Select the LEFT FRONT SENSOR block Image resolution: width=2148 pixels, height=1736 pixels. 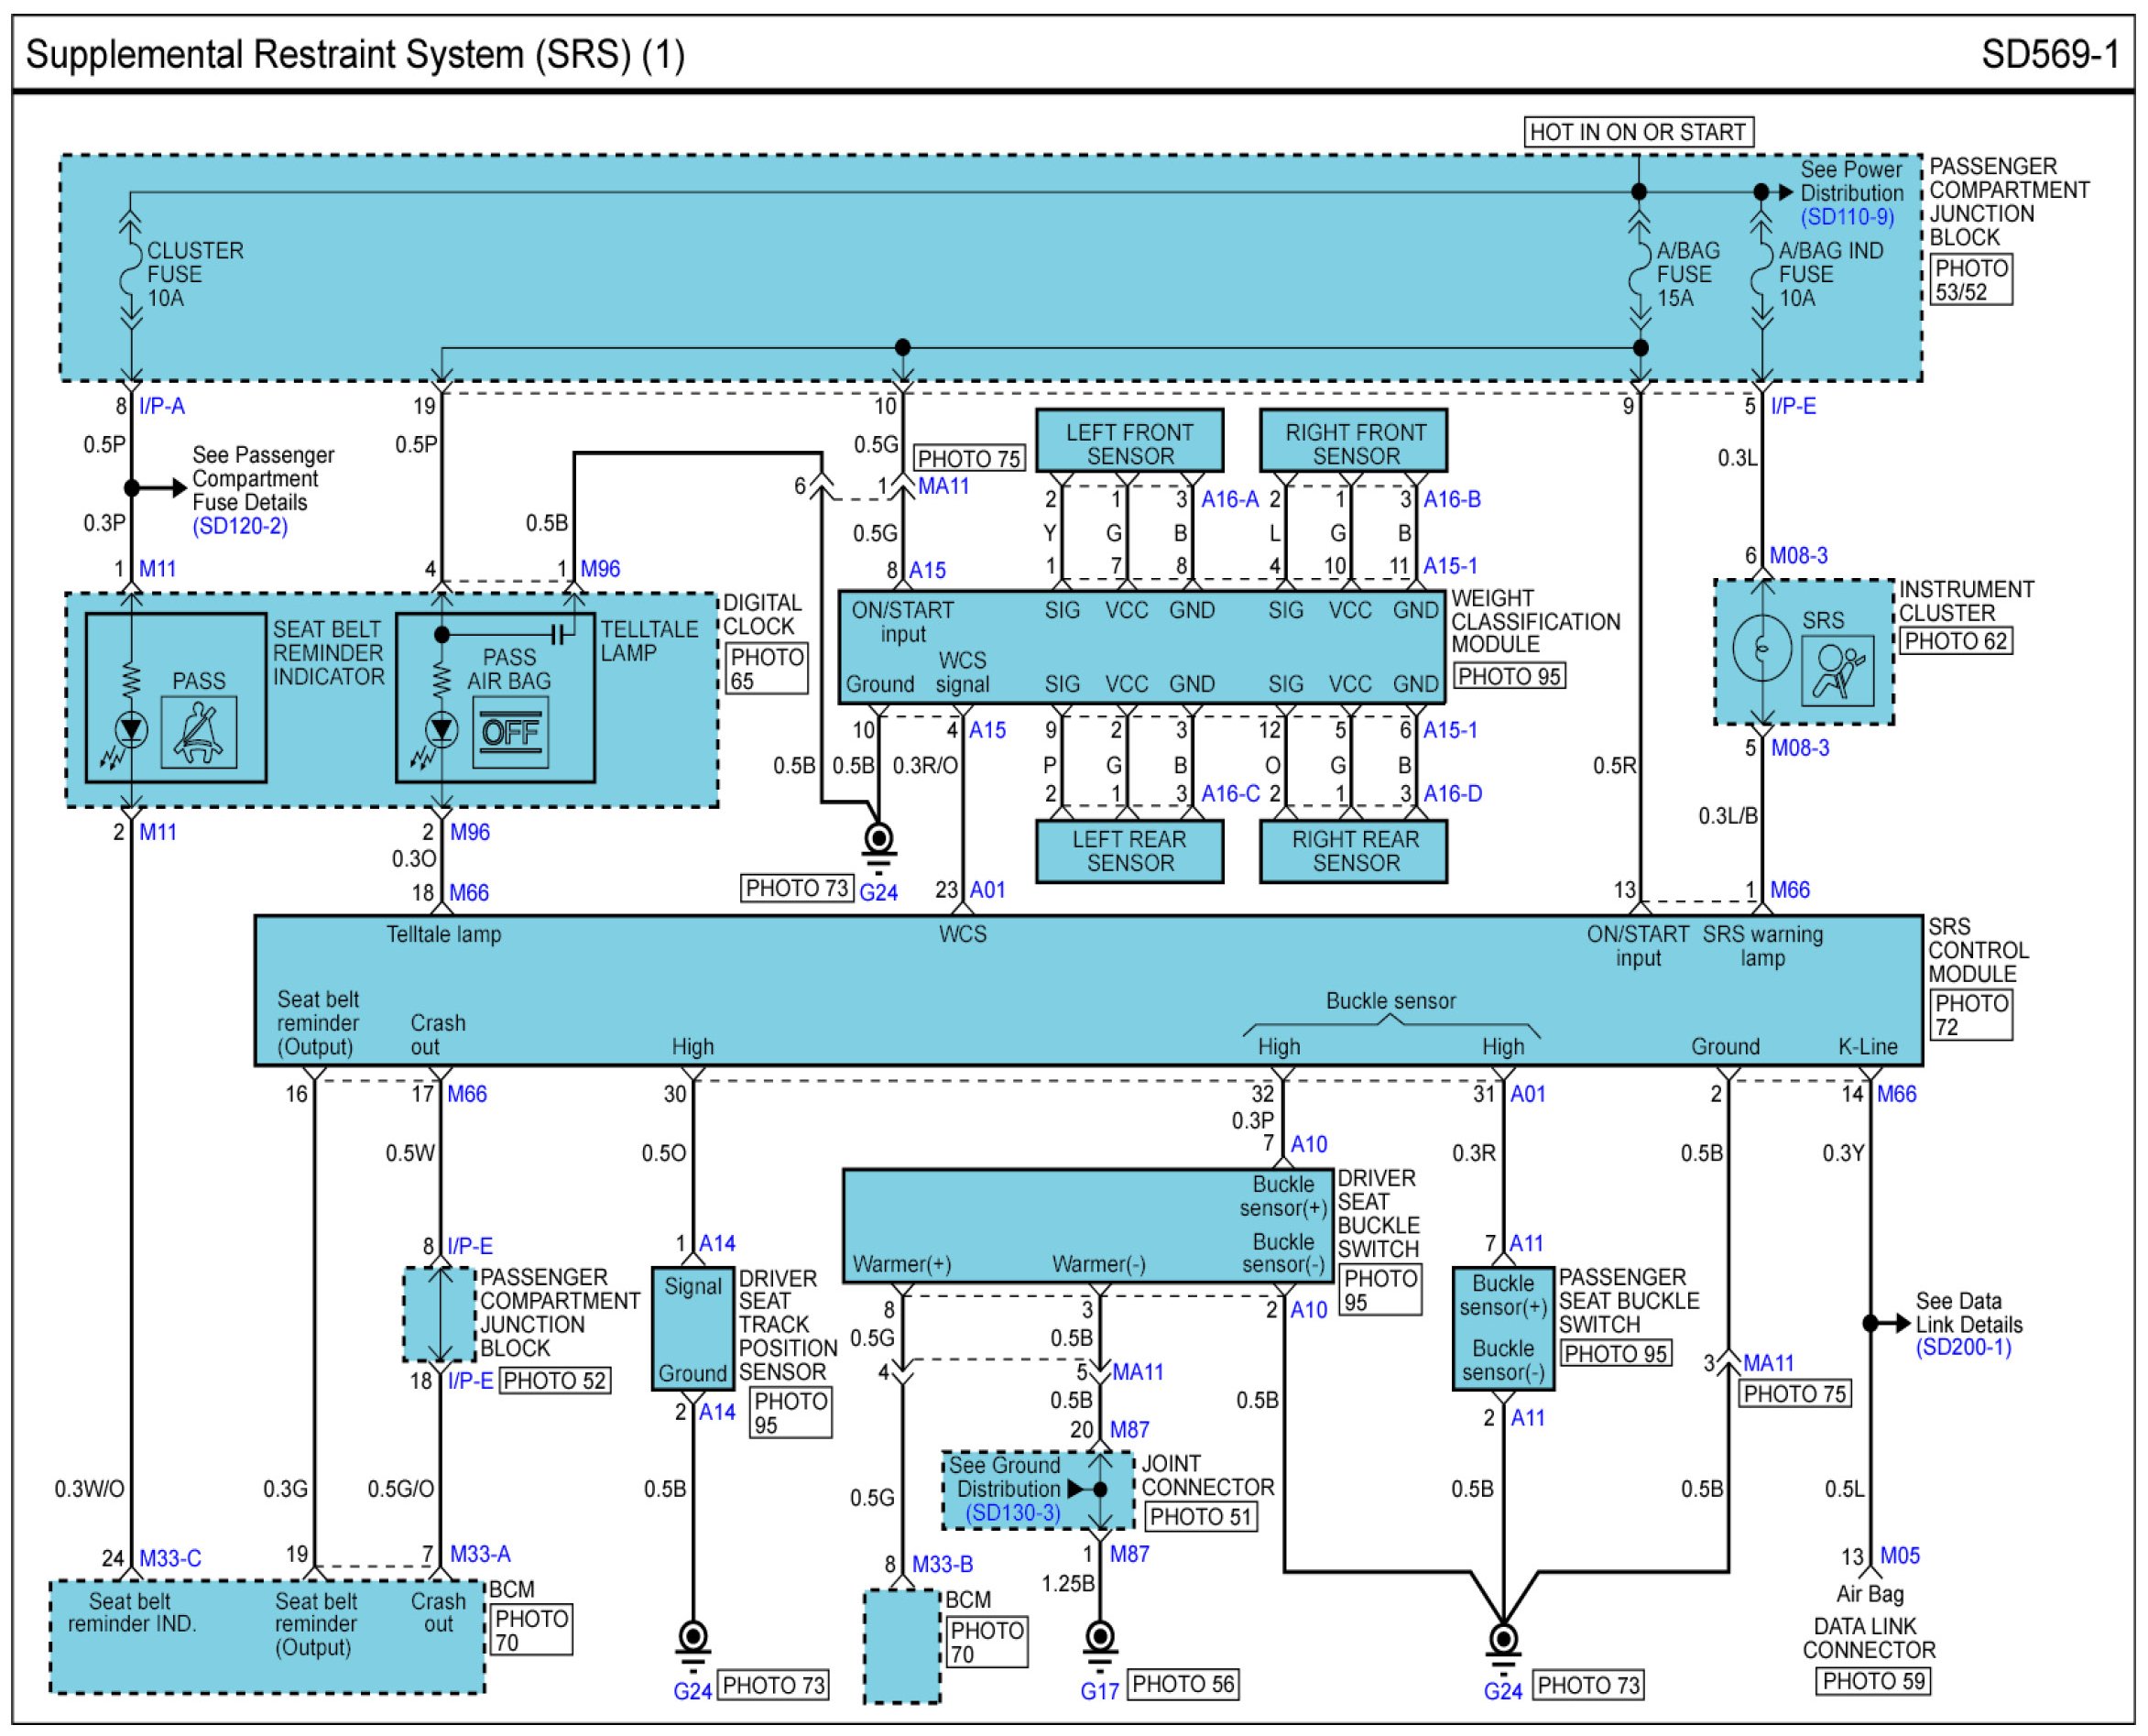[x=1129, y=442]
